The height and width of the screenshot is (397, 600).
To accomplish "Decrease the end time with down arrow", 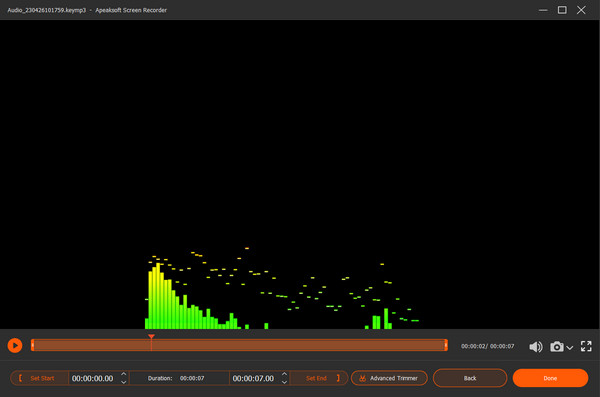I will click(284, 382).
